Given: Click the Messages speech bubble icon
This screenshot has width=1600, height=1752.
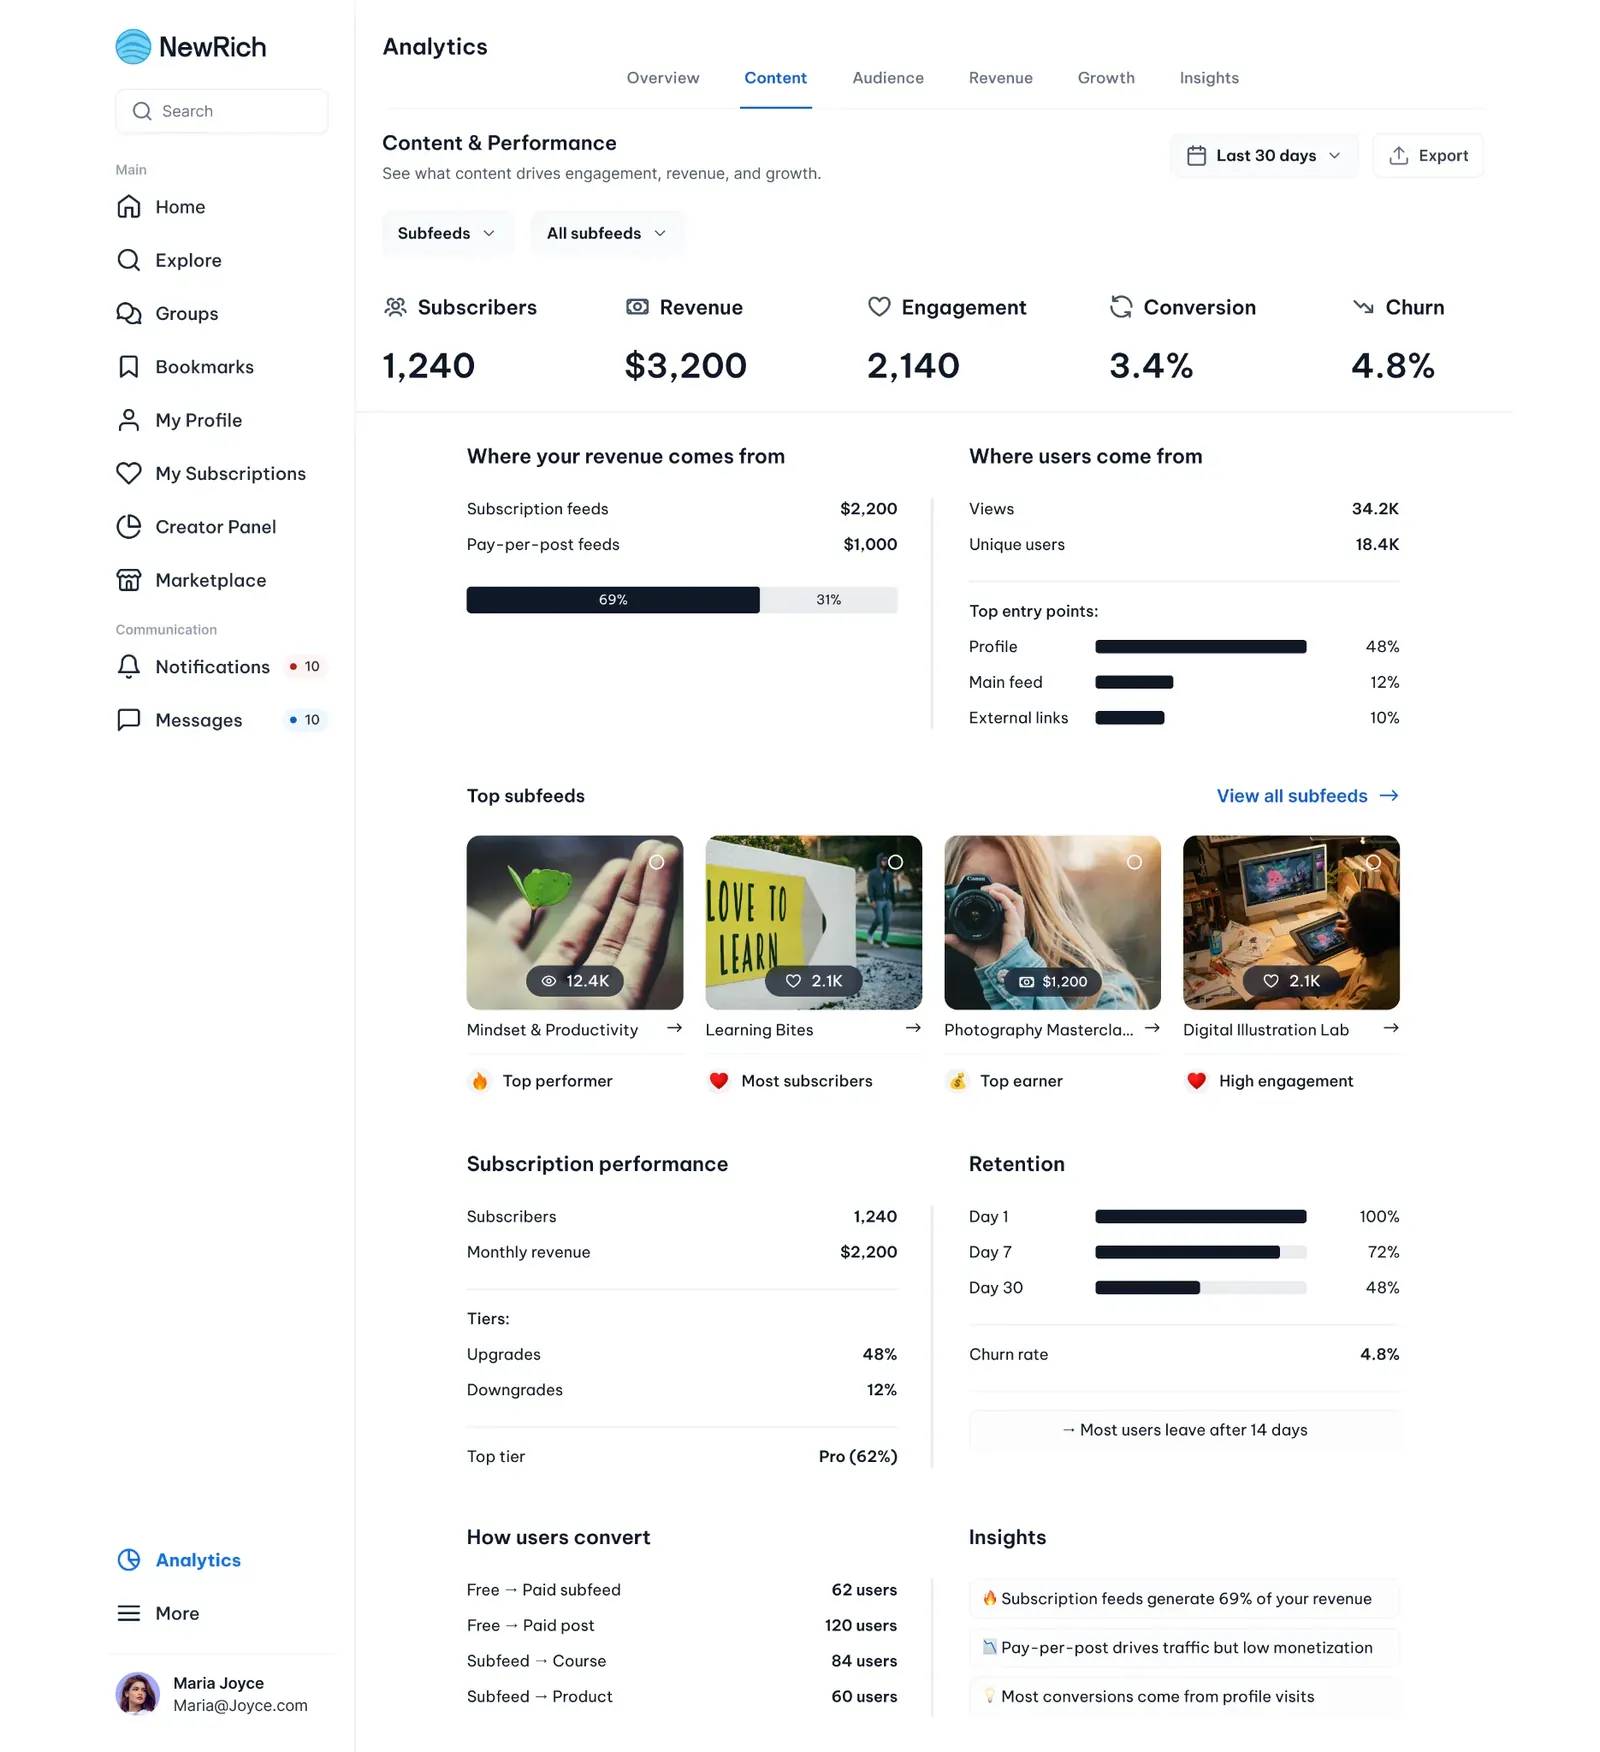Looking at the screenshot, I should (129, 720).
